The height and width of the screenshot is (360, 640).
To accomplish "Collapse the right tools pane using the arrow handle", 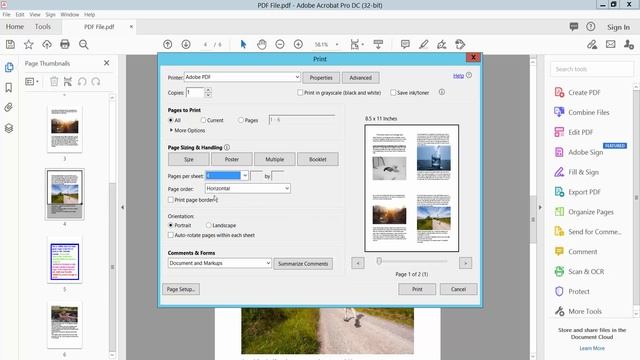I will click(540, 207).
